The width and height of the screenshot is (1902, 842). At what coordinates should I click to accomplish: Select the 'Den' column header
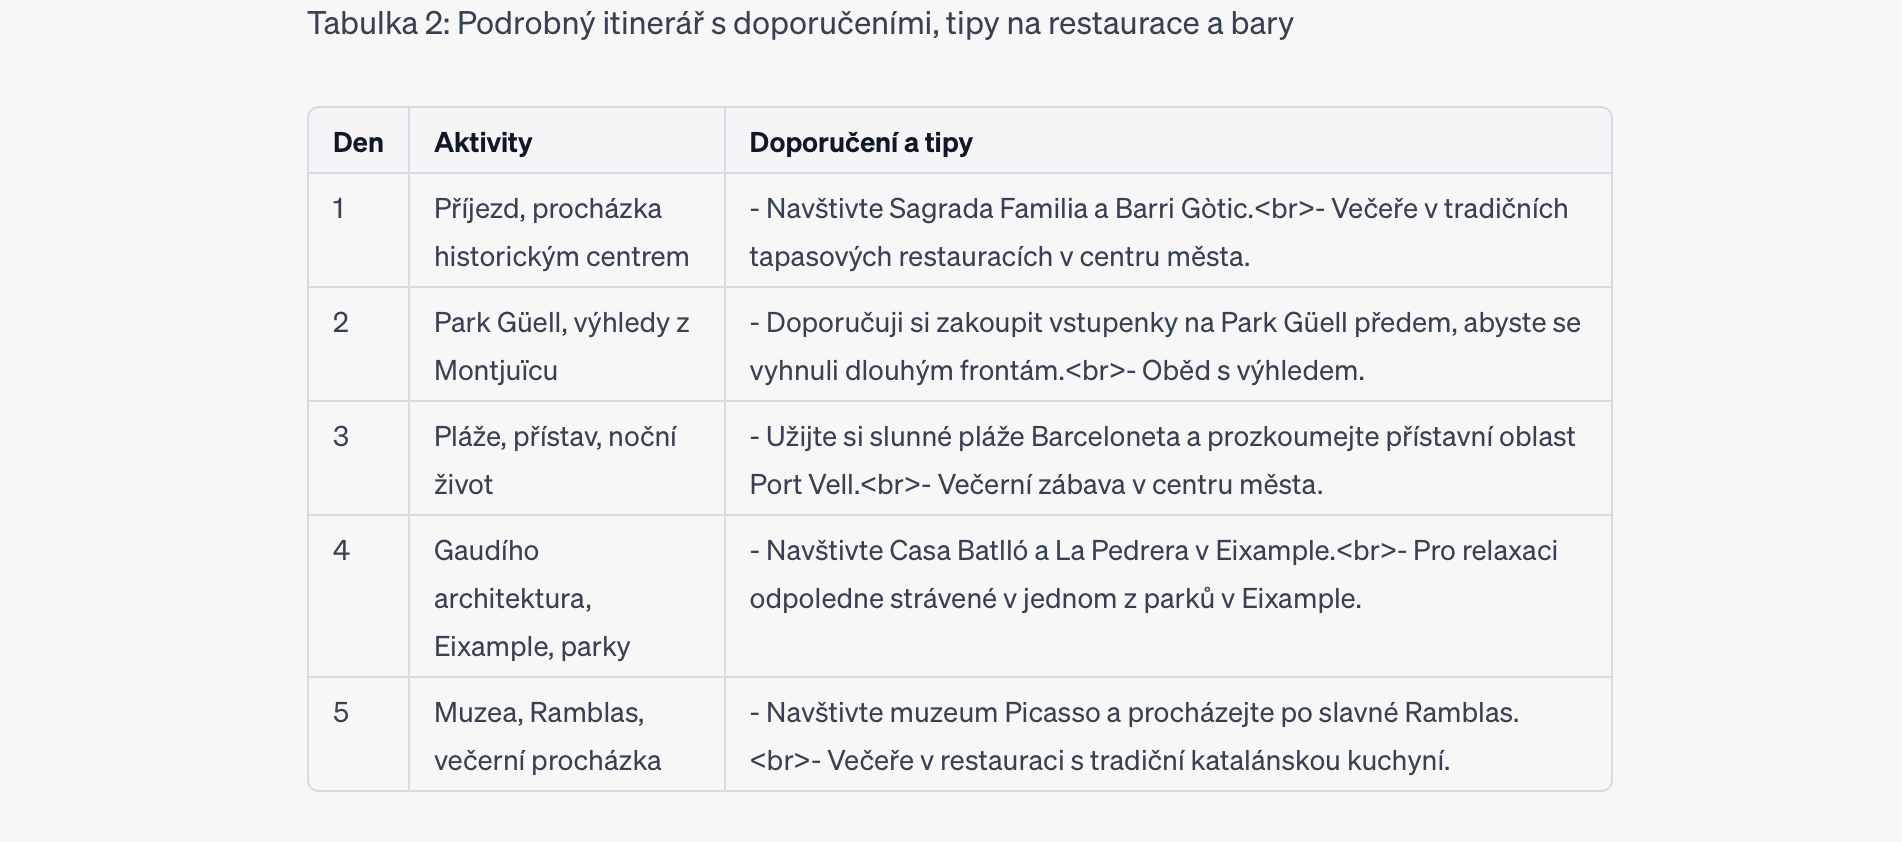click(358, 142)
